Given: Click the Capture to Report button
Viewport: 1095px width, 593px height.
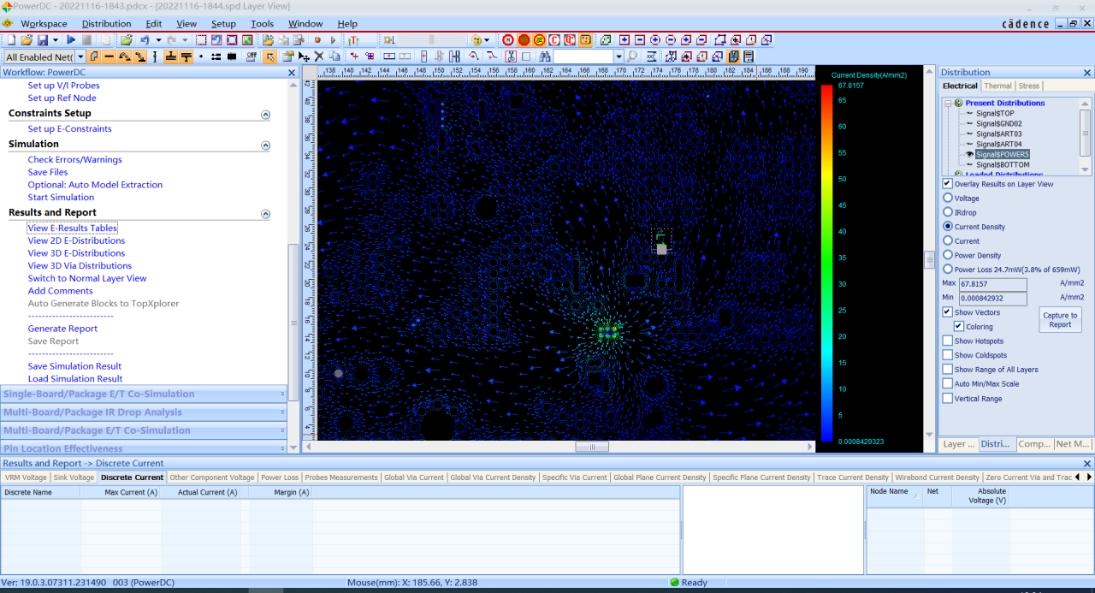Looking at the screenshot, I should [x=1060, y=320].
